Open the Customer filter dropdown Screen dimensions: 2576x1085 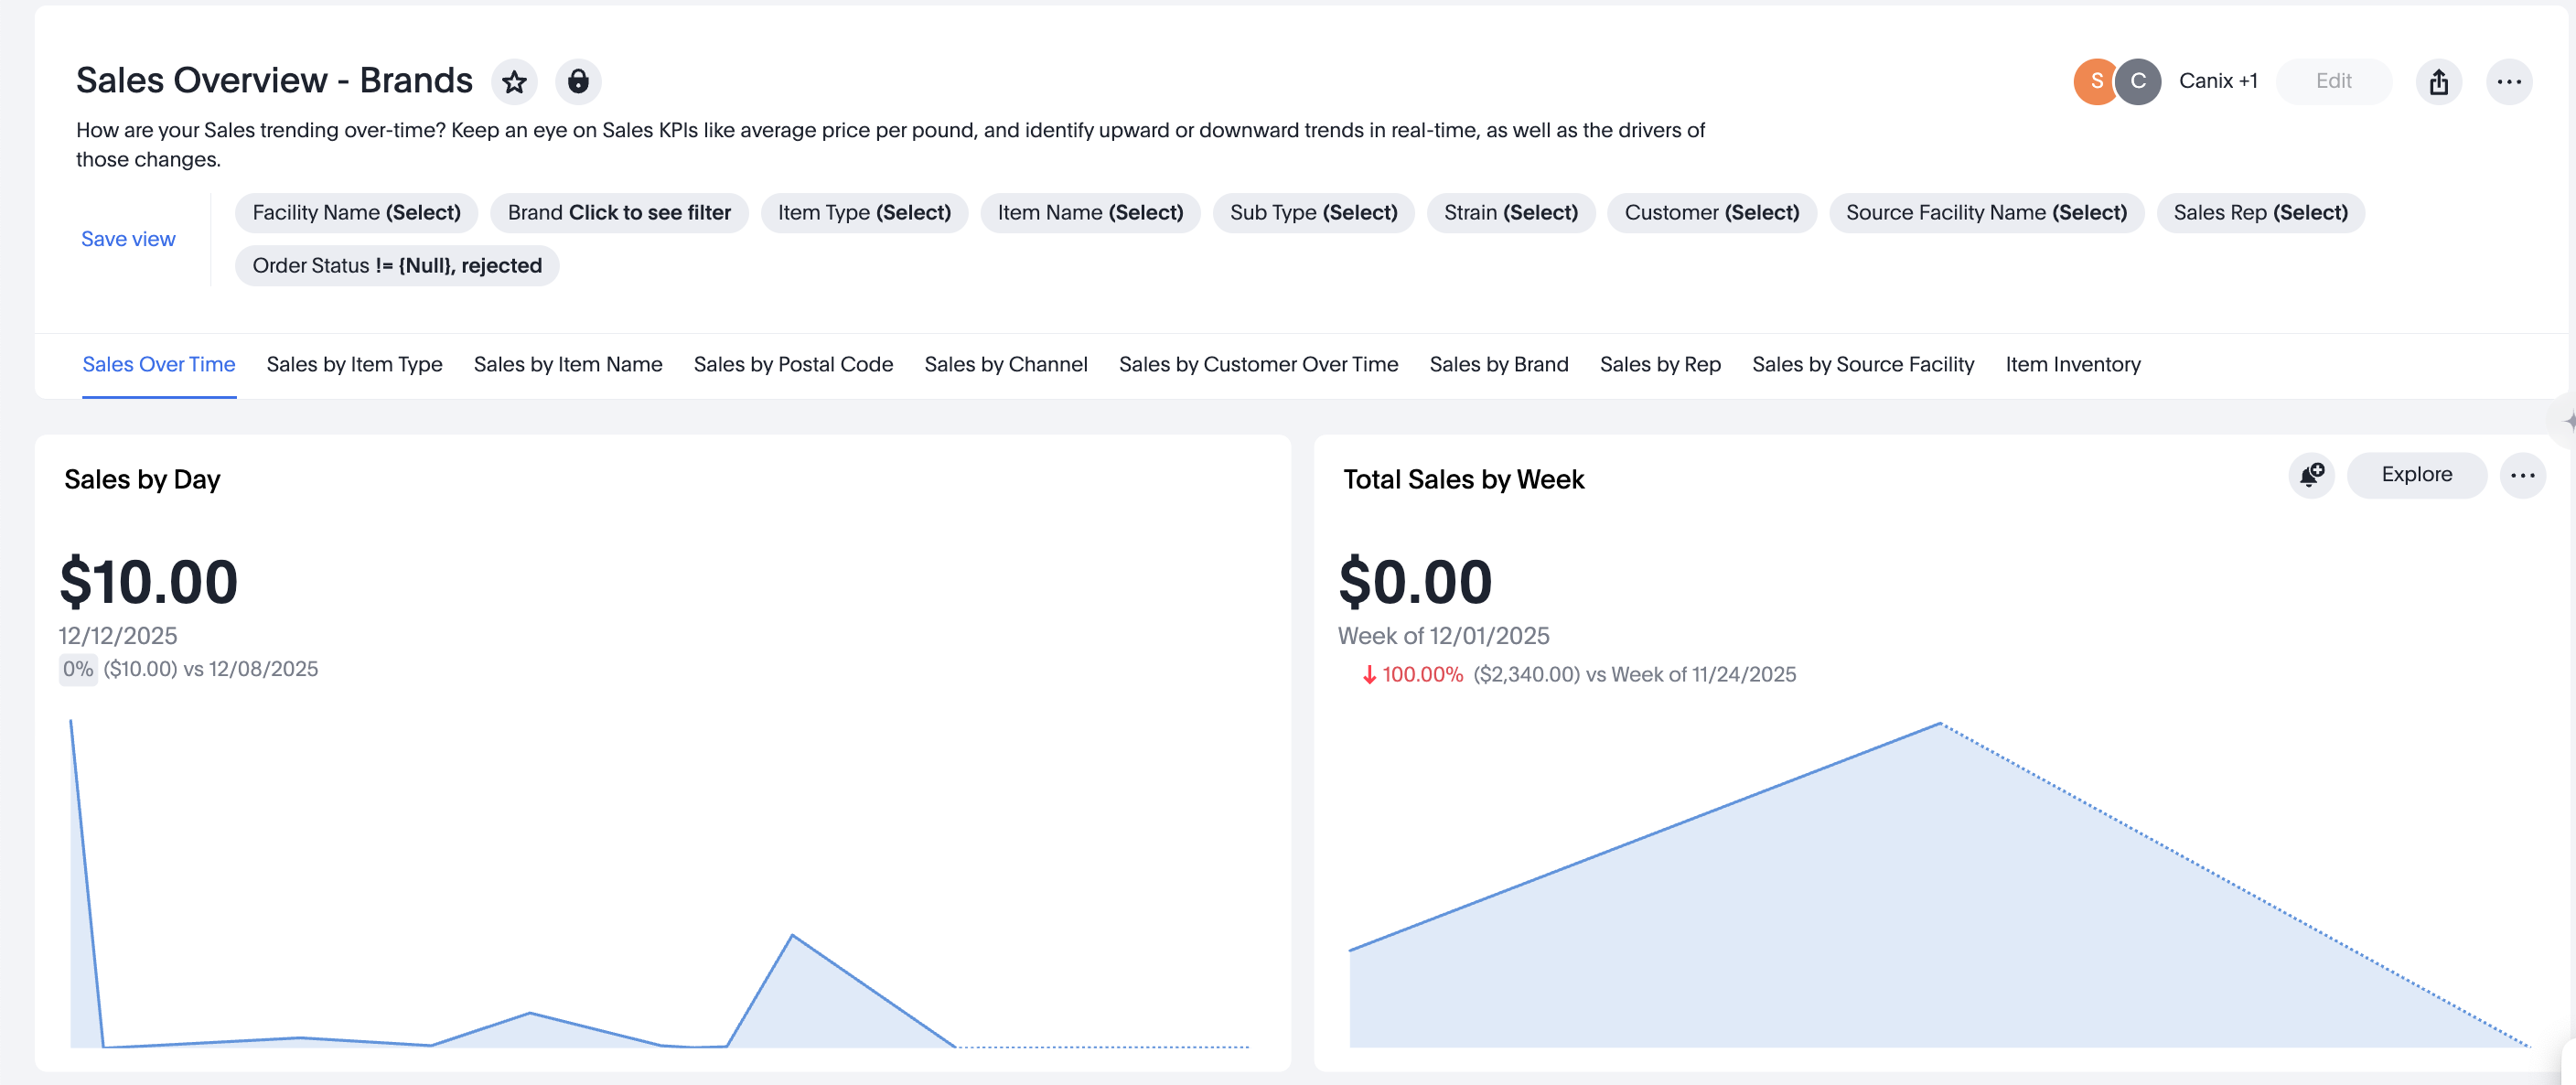[x=1711, y=213]
